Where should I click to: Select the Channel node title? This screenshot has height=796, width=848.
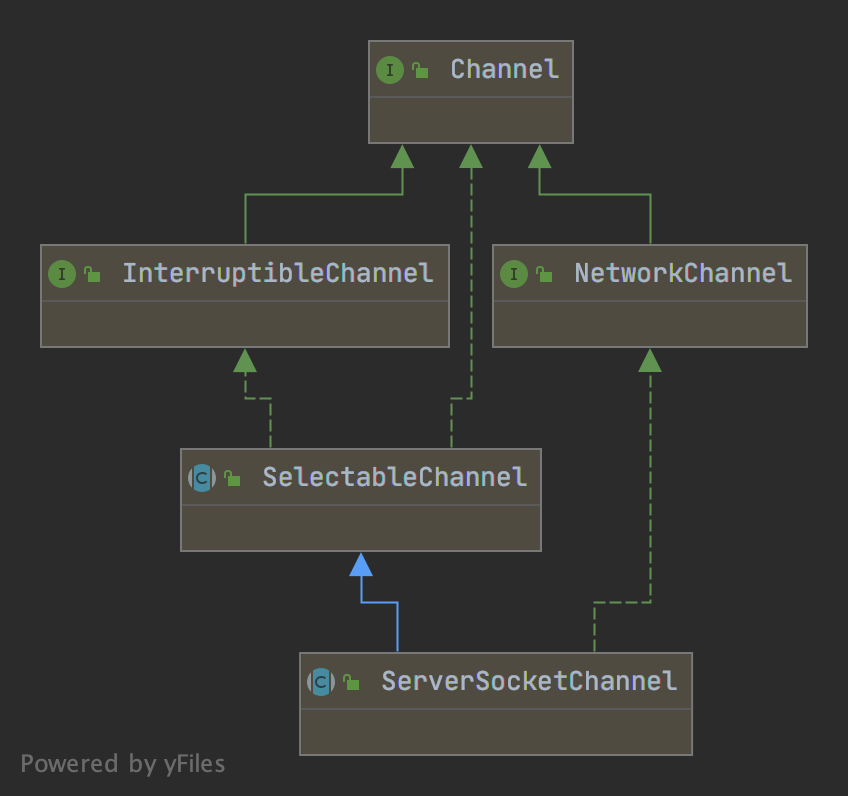pyautogui.click(x=504, y=70)
